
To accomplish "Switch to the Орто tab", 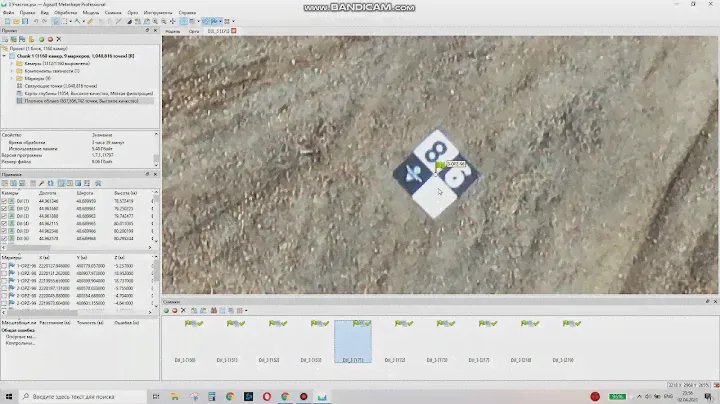I will 192,31.
